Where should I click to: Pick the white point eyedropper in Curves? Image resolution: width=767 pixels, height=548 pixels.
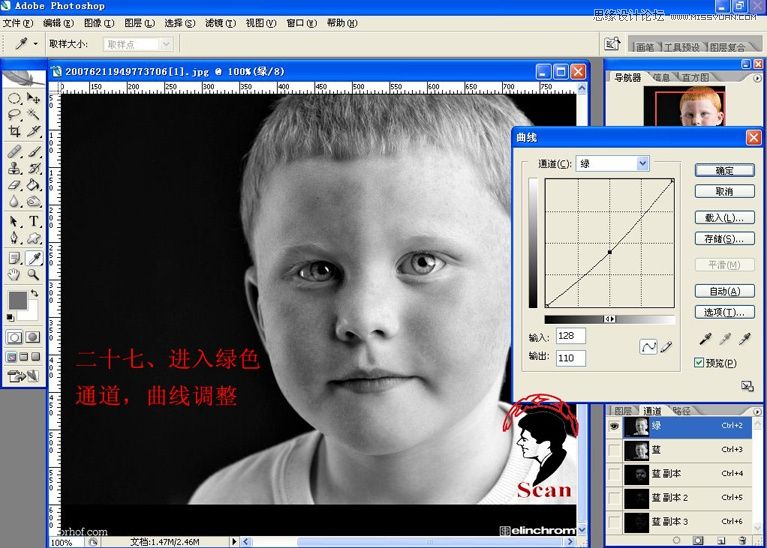744,338
